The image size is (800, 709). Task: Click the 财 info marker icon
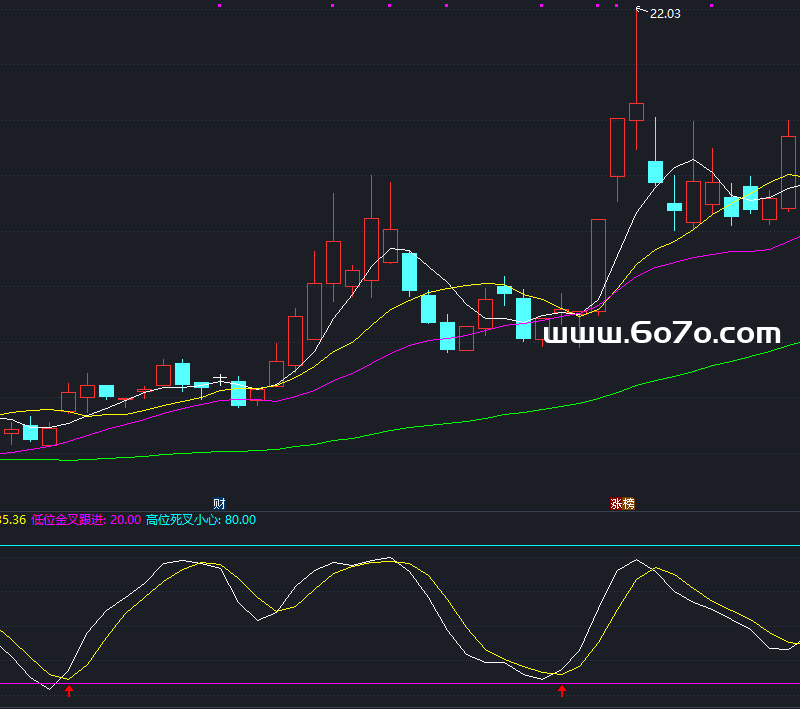219,503
